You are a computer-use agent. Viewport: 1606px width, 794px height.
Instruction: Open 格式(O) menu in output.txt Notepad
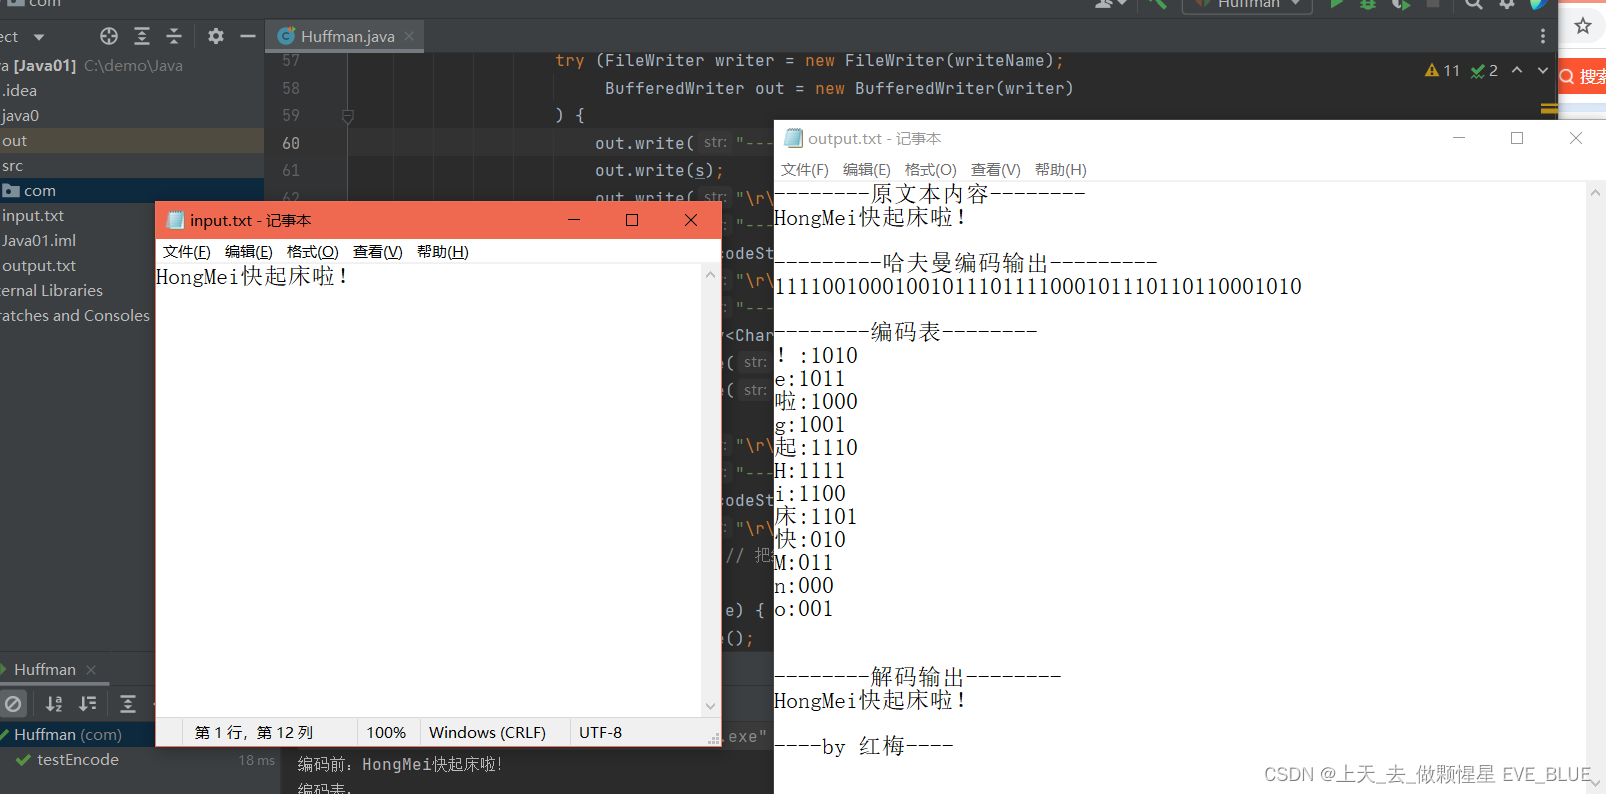tap(931, 170)
